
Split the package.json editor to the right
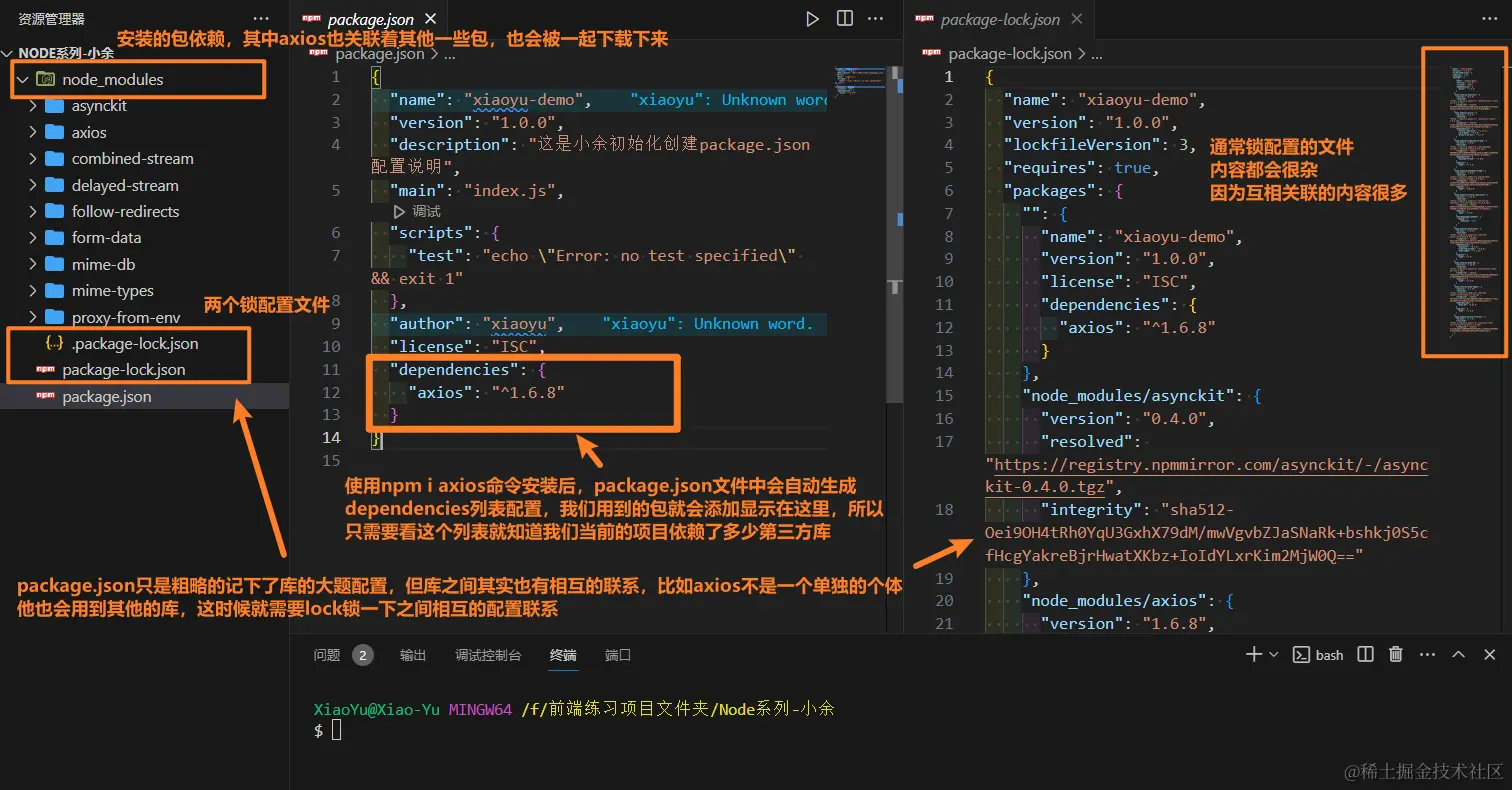pos(845,19)
